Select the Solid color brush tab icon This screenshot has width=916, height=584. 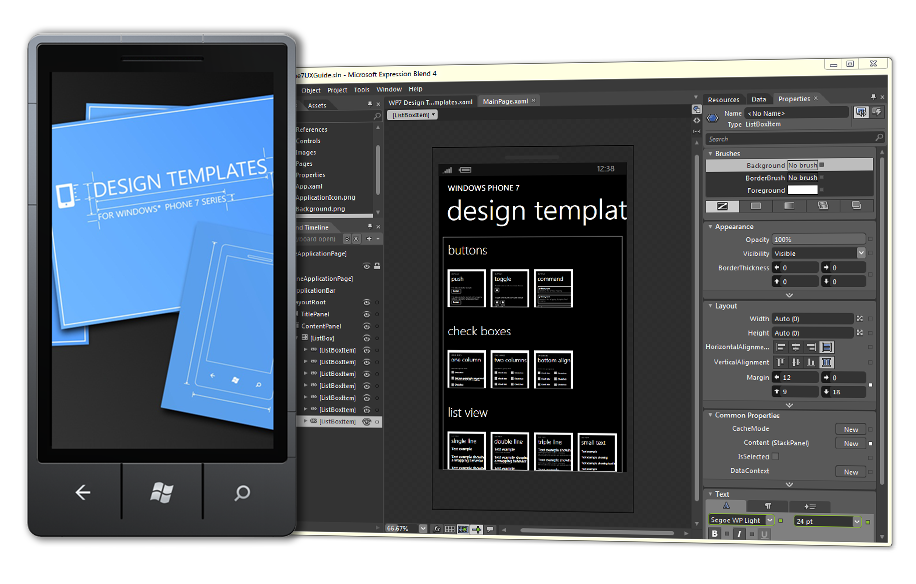(755, 206)
